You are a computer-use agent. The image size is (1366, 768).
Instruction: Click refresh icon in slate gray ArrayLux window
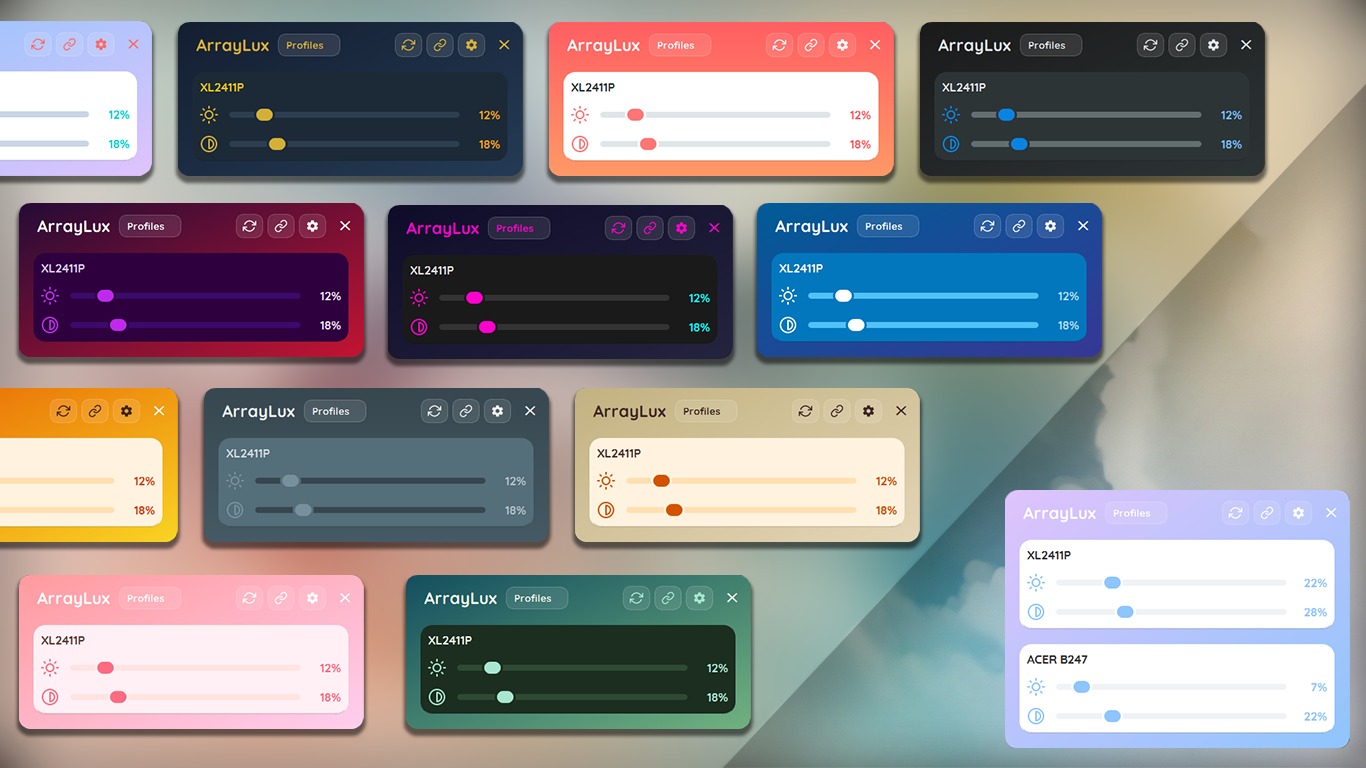coord(434,411)
